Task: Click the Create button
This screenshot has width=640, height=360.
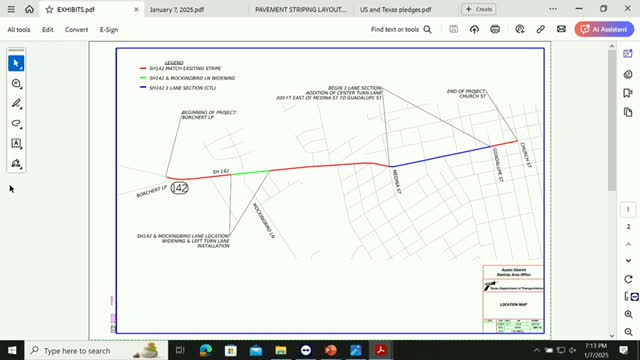Action: click(x=479, y=9)
